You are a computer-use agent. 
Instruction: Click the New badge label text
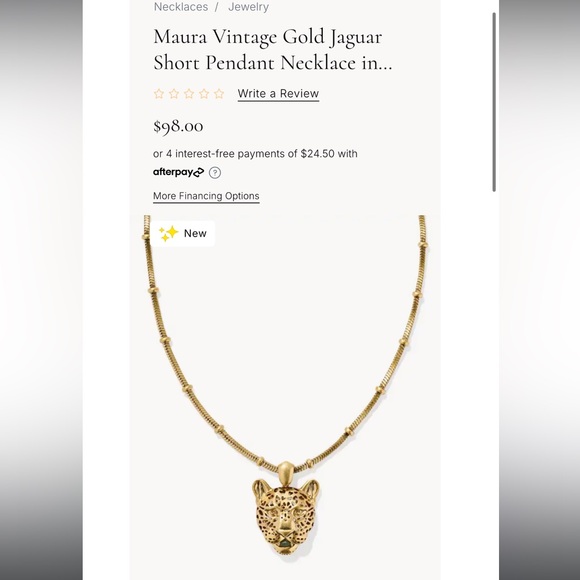pyautogui.click(x=195, y=233)
